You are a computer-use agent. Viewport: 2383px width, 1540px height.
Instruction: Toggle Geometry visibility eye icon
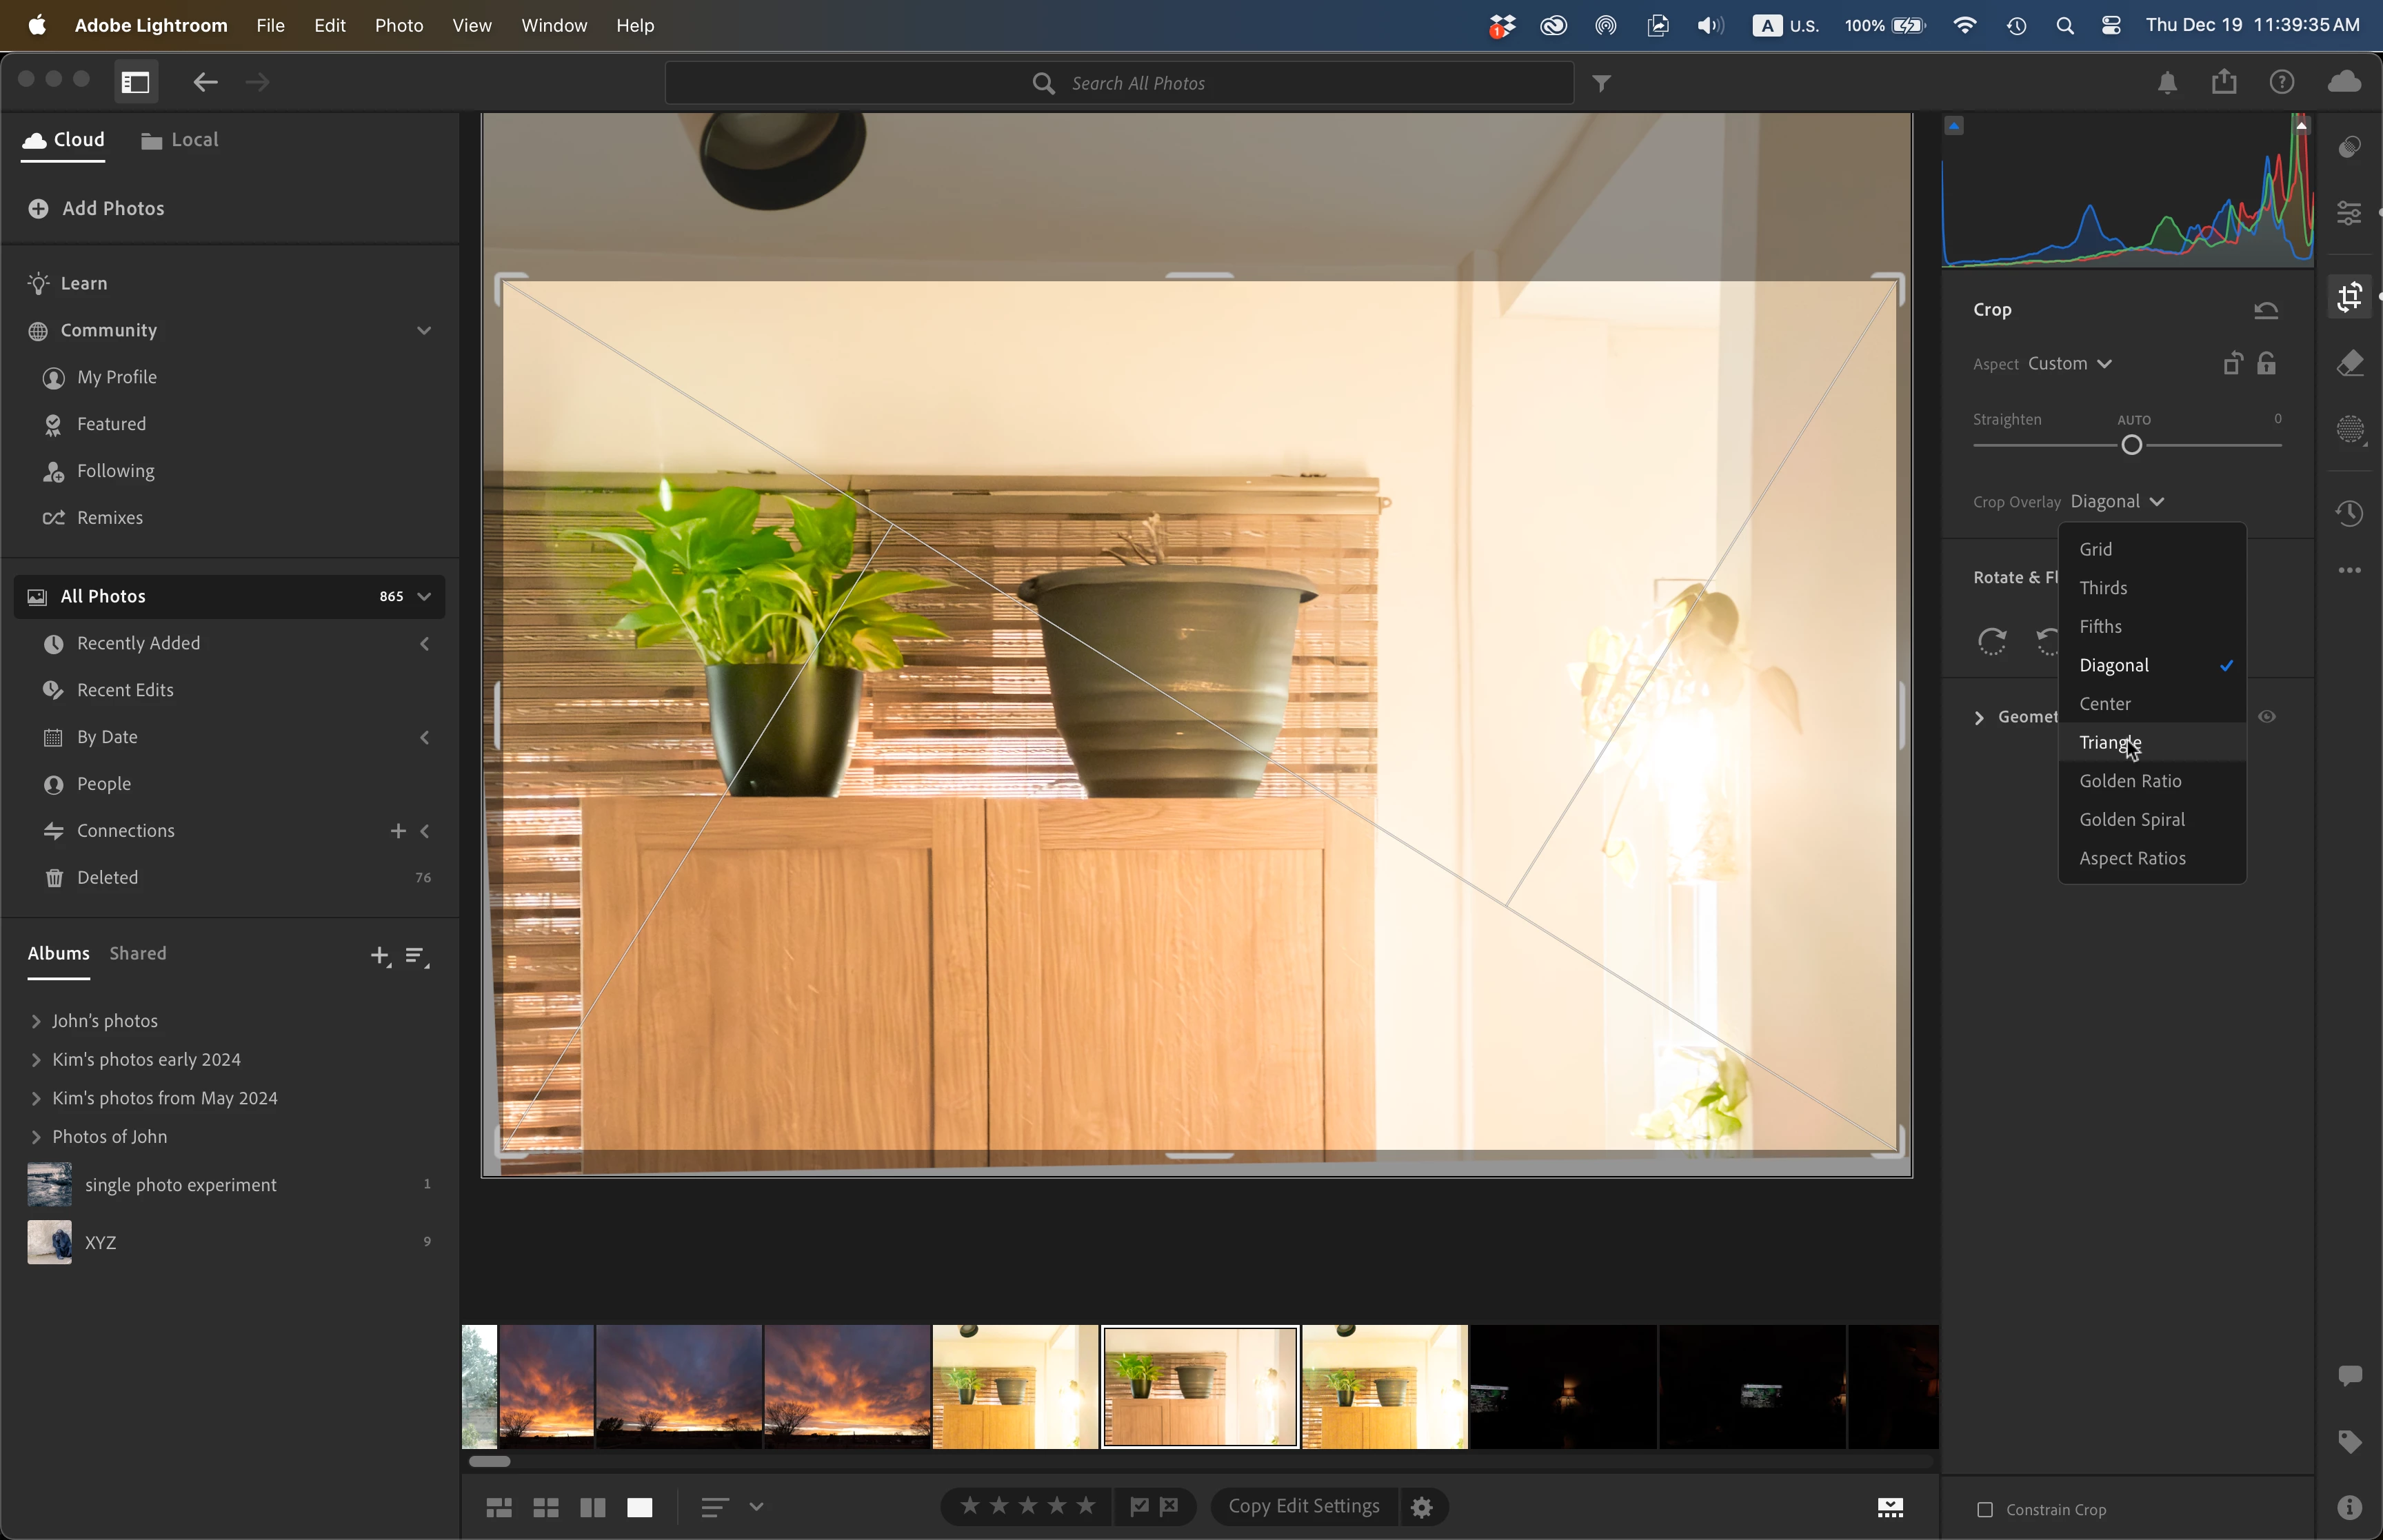click(x=2267, y=717)
